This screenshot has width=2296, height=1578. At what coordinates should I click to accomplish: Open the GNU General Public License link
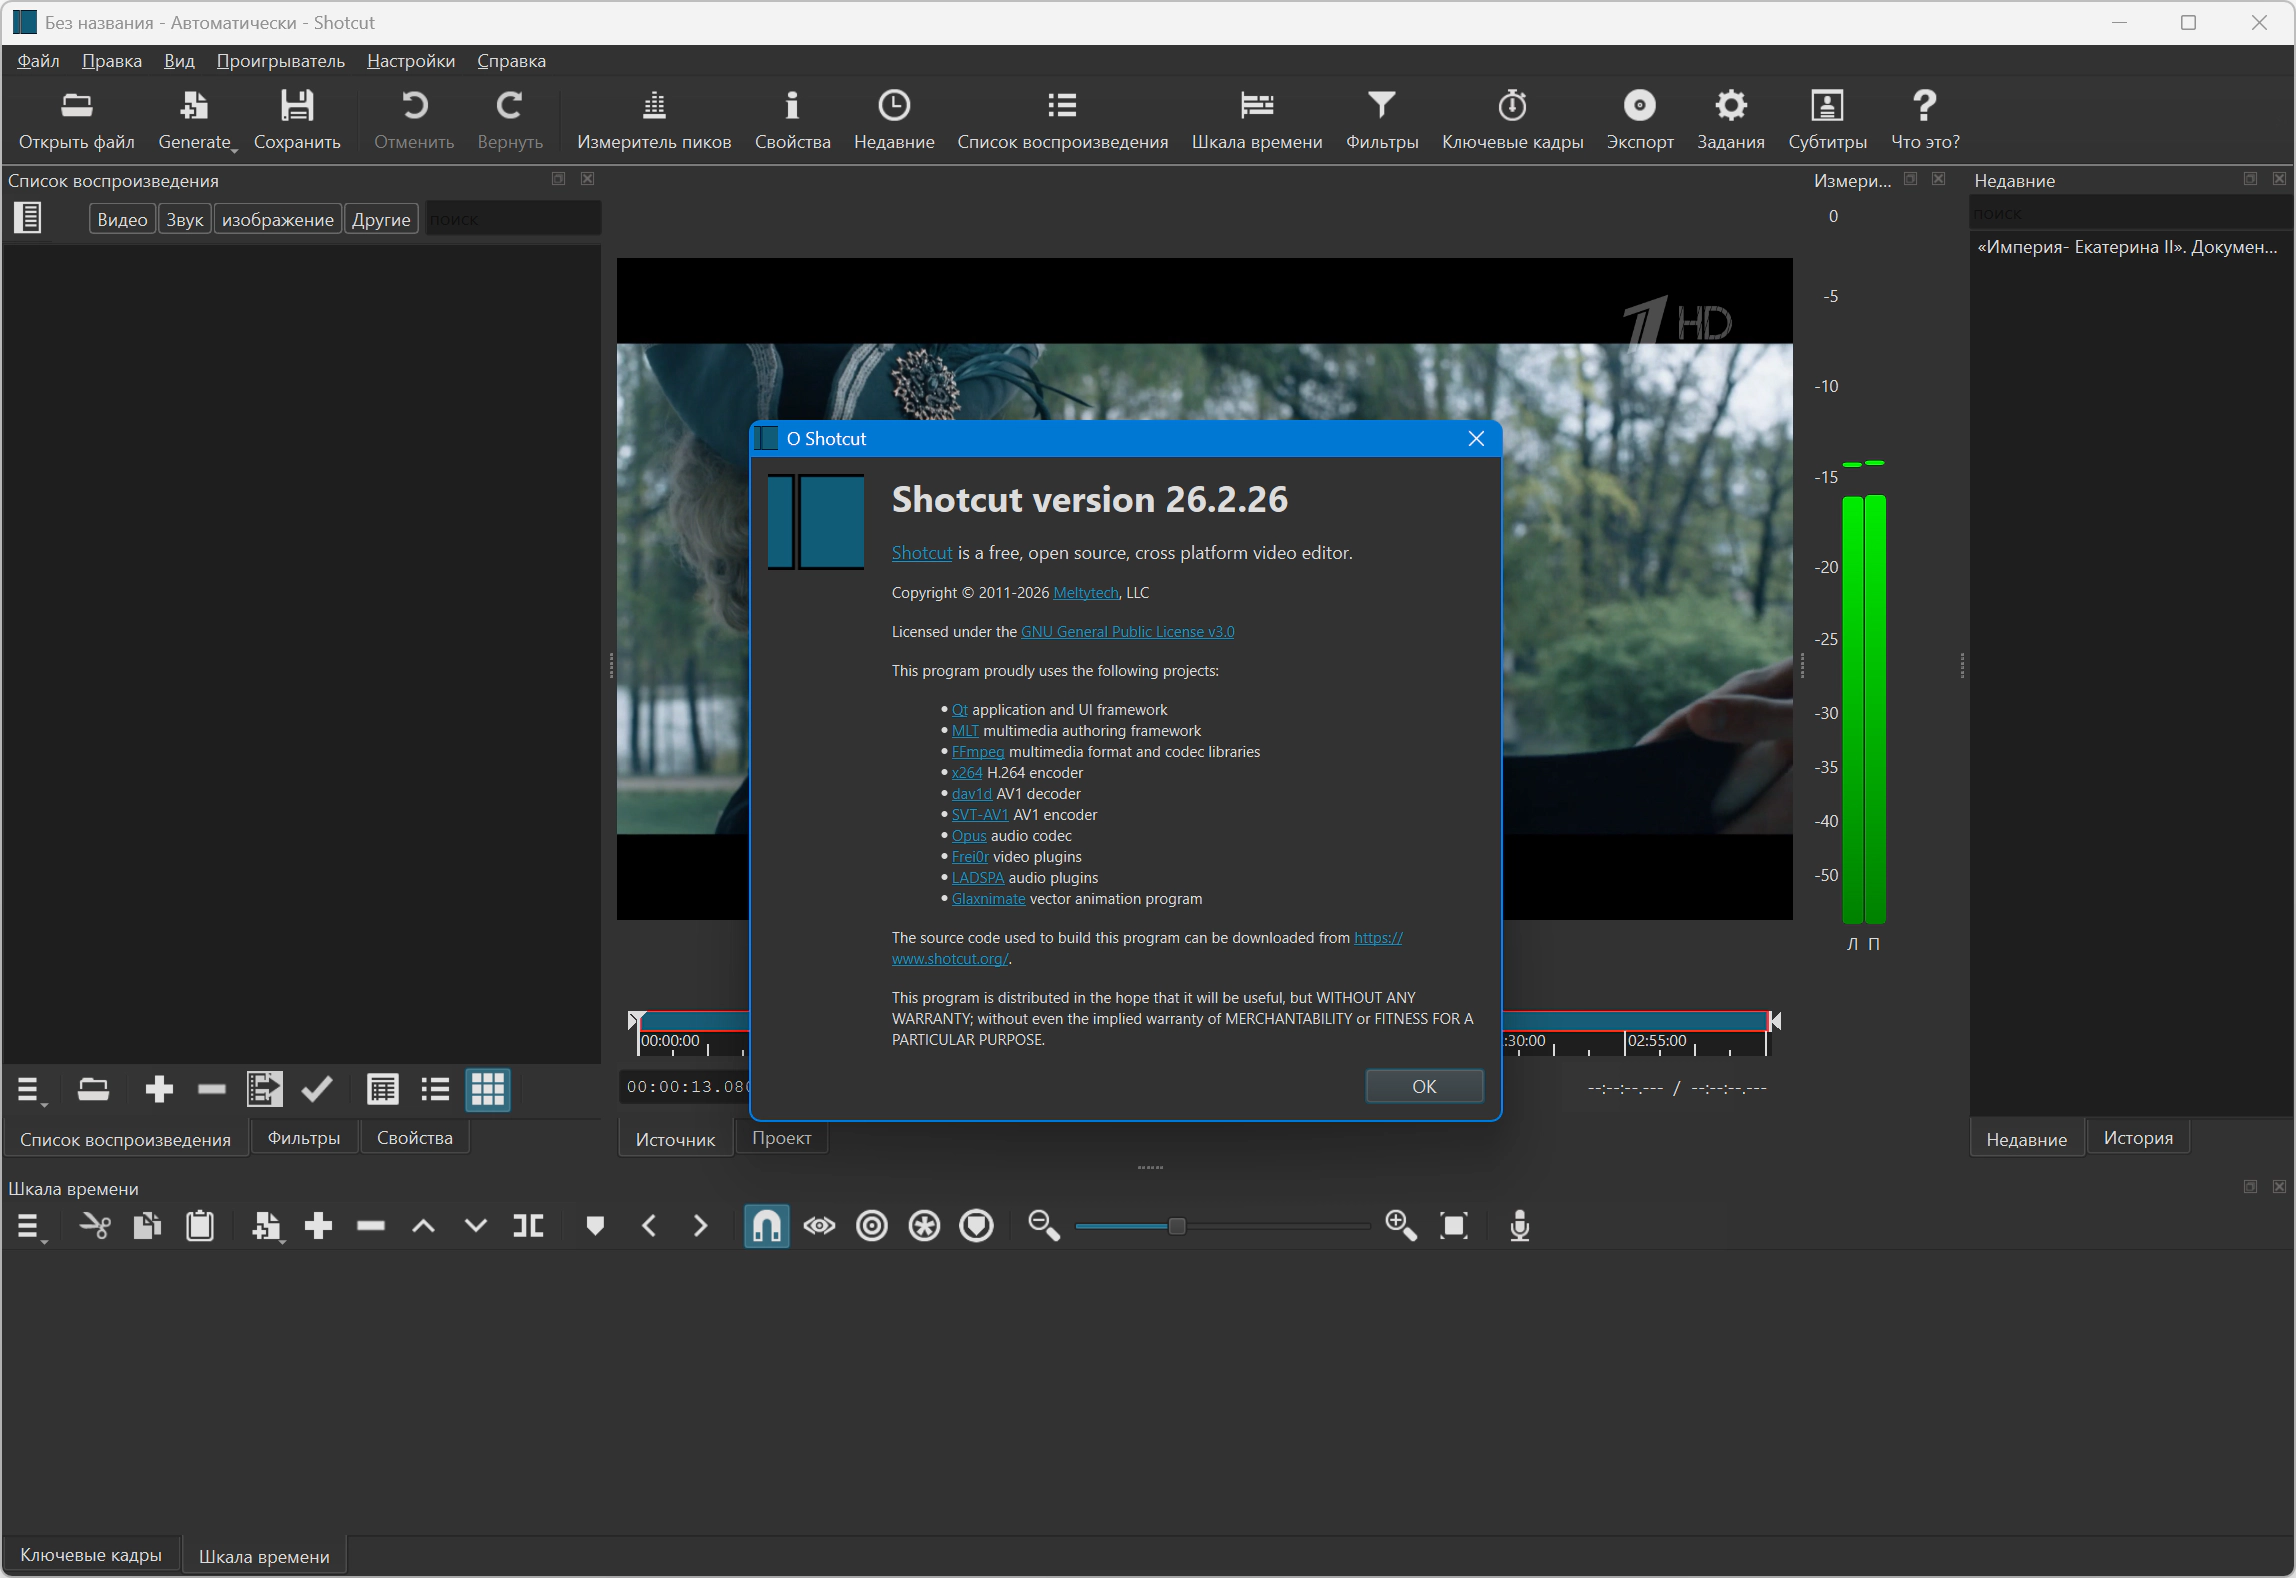tap(1127, 632)
